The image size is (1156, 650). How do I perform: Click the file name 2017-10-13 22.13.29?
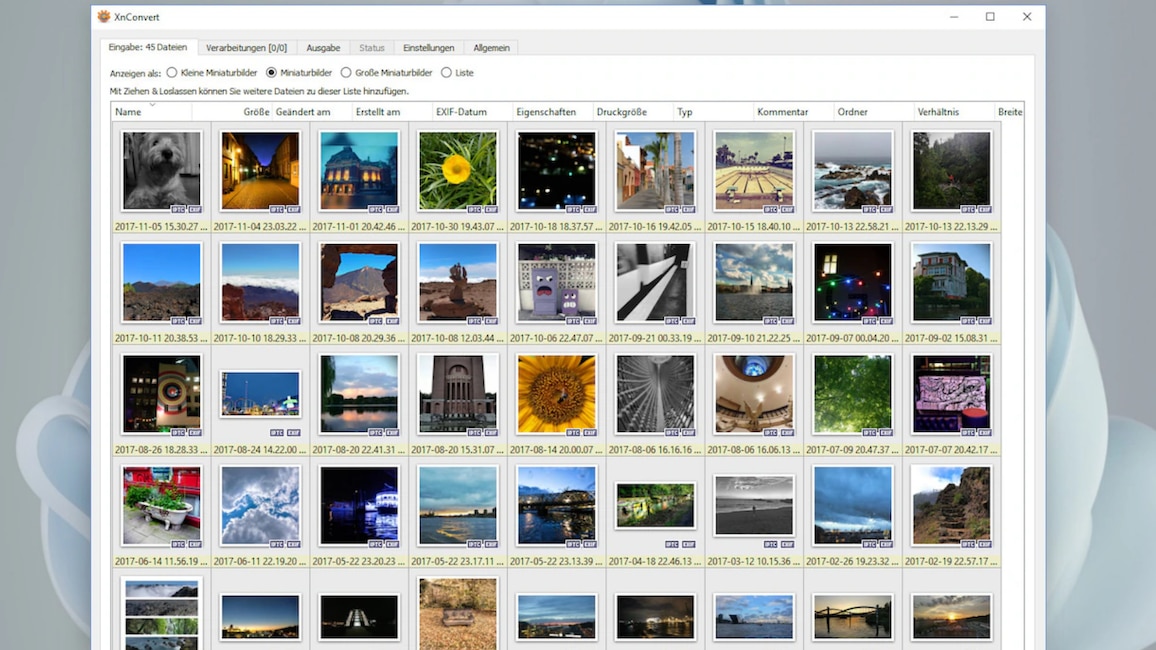click(951, 226)
